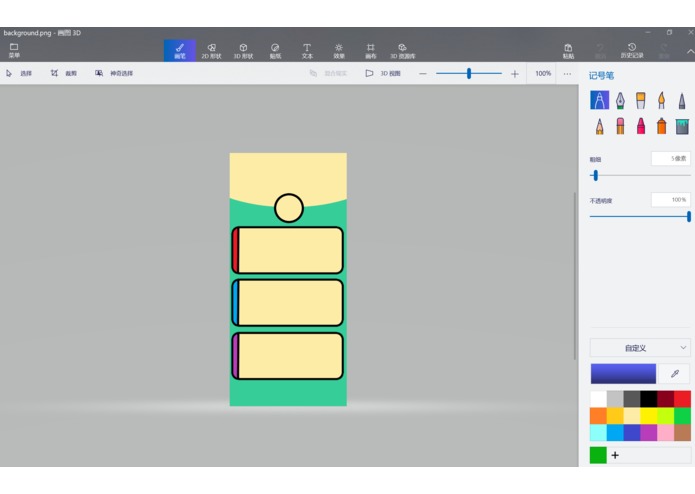
Task: Expand the 自定义 material dropdown
Action: click(640, 348)
